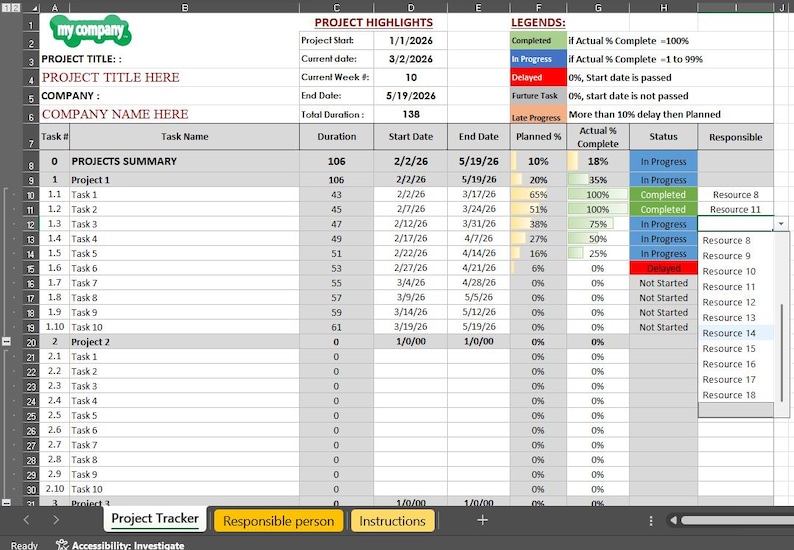Viewport: 794px width, 550px height.
Task: Choose Resource 16 from dropdown list
Action: pos(735,364)
